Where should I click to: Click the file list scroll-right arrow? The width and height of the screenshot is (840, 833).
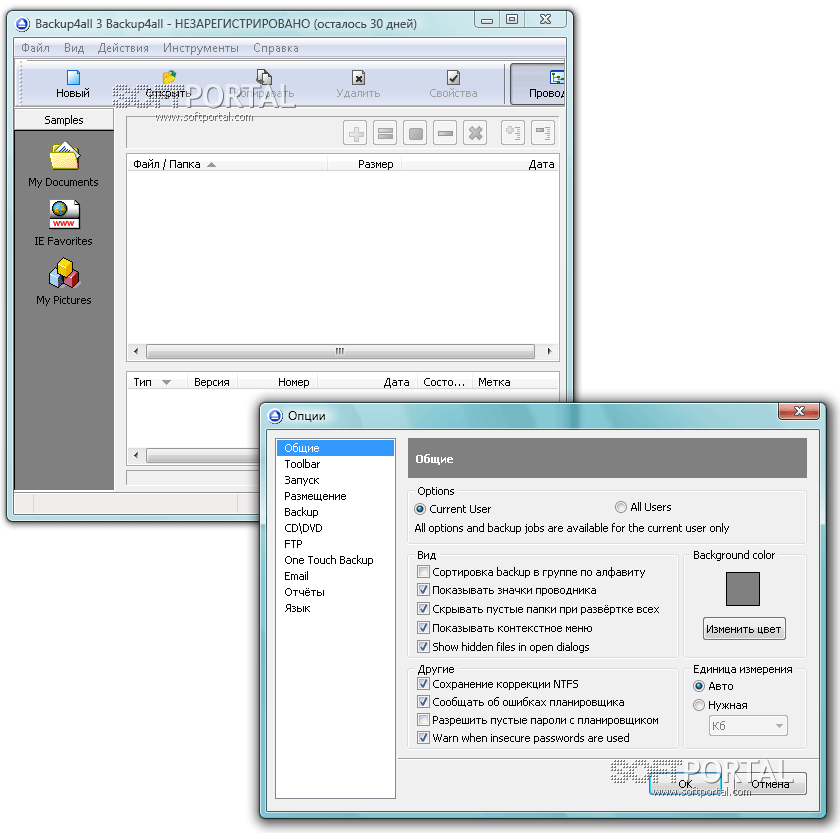pos(549,351)
